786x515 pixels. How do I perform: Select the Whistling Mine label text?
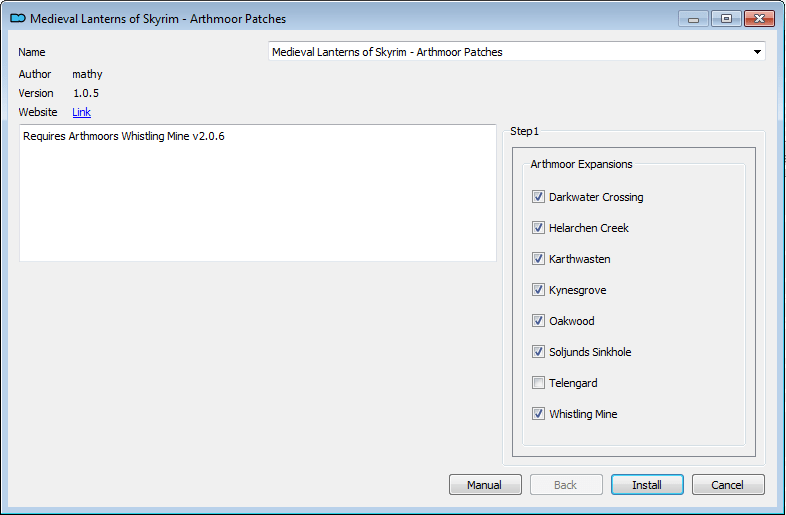[x=583, y=414]
